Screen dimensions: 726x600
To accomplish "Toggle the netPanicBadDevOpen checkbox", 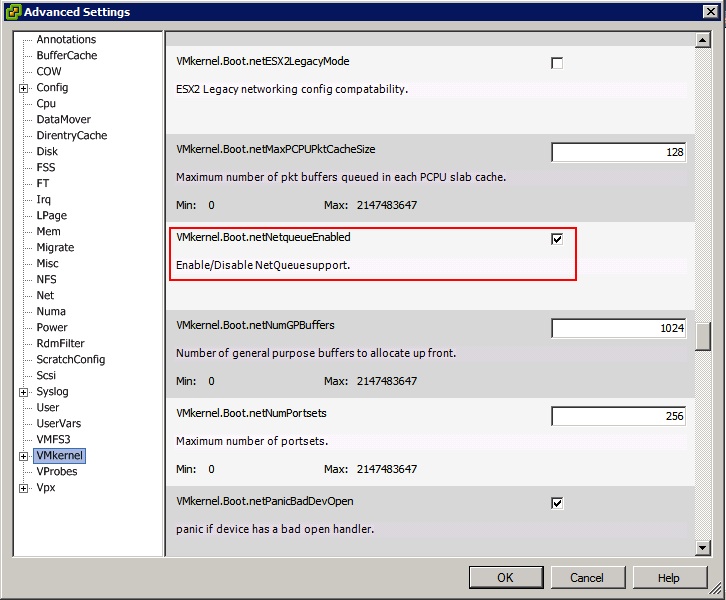I will pos(557,503).
